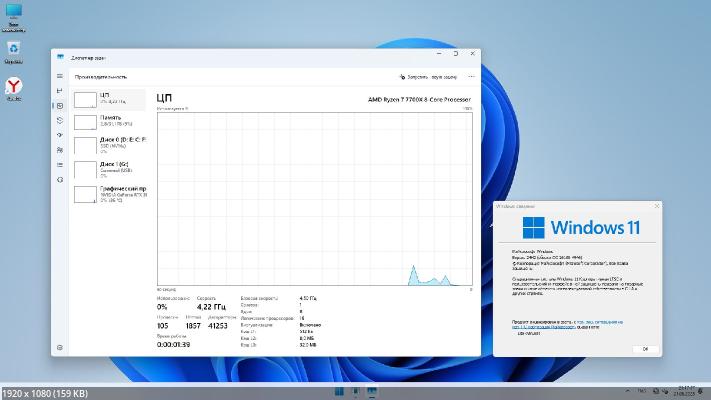Open Task Manager settings gear icon
This screenshot has height=400, width=711.
point(60,347)
